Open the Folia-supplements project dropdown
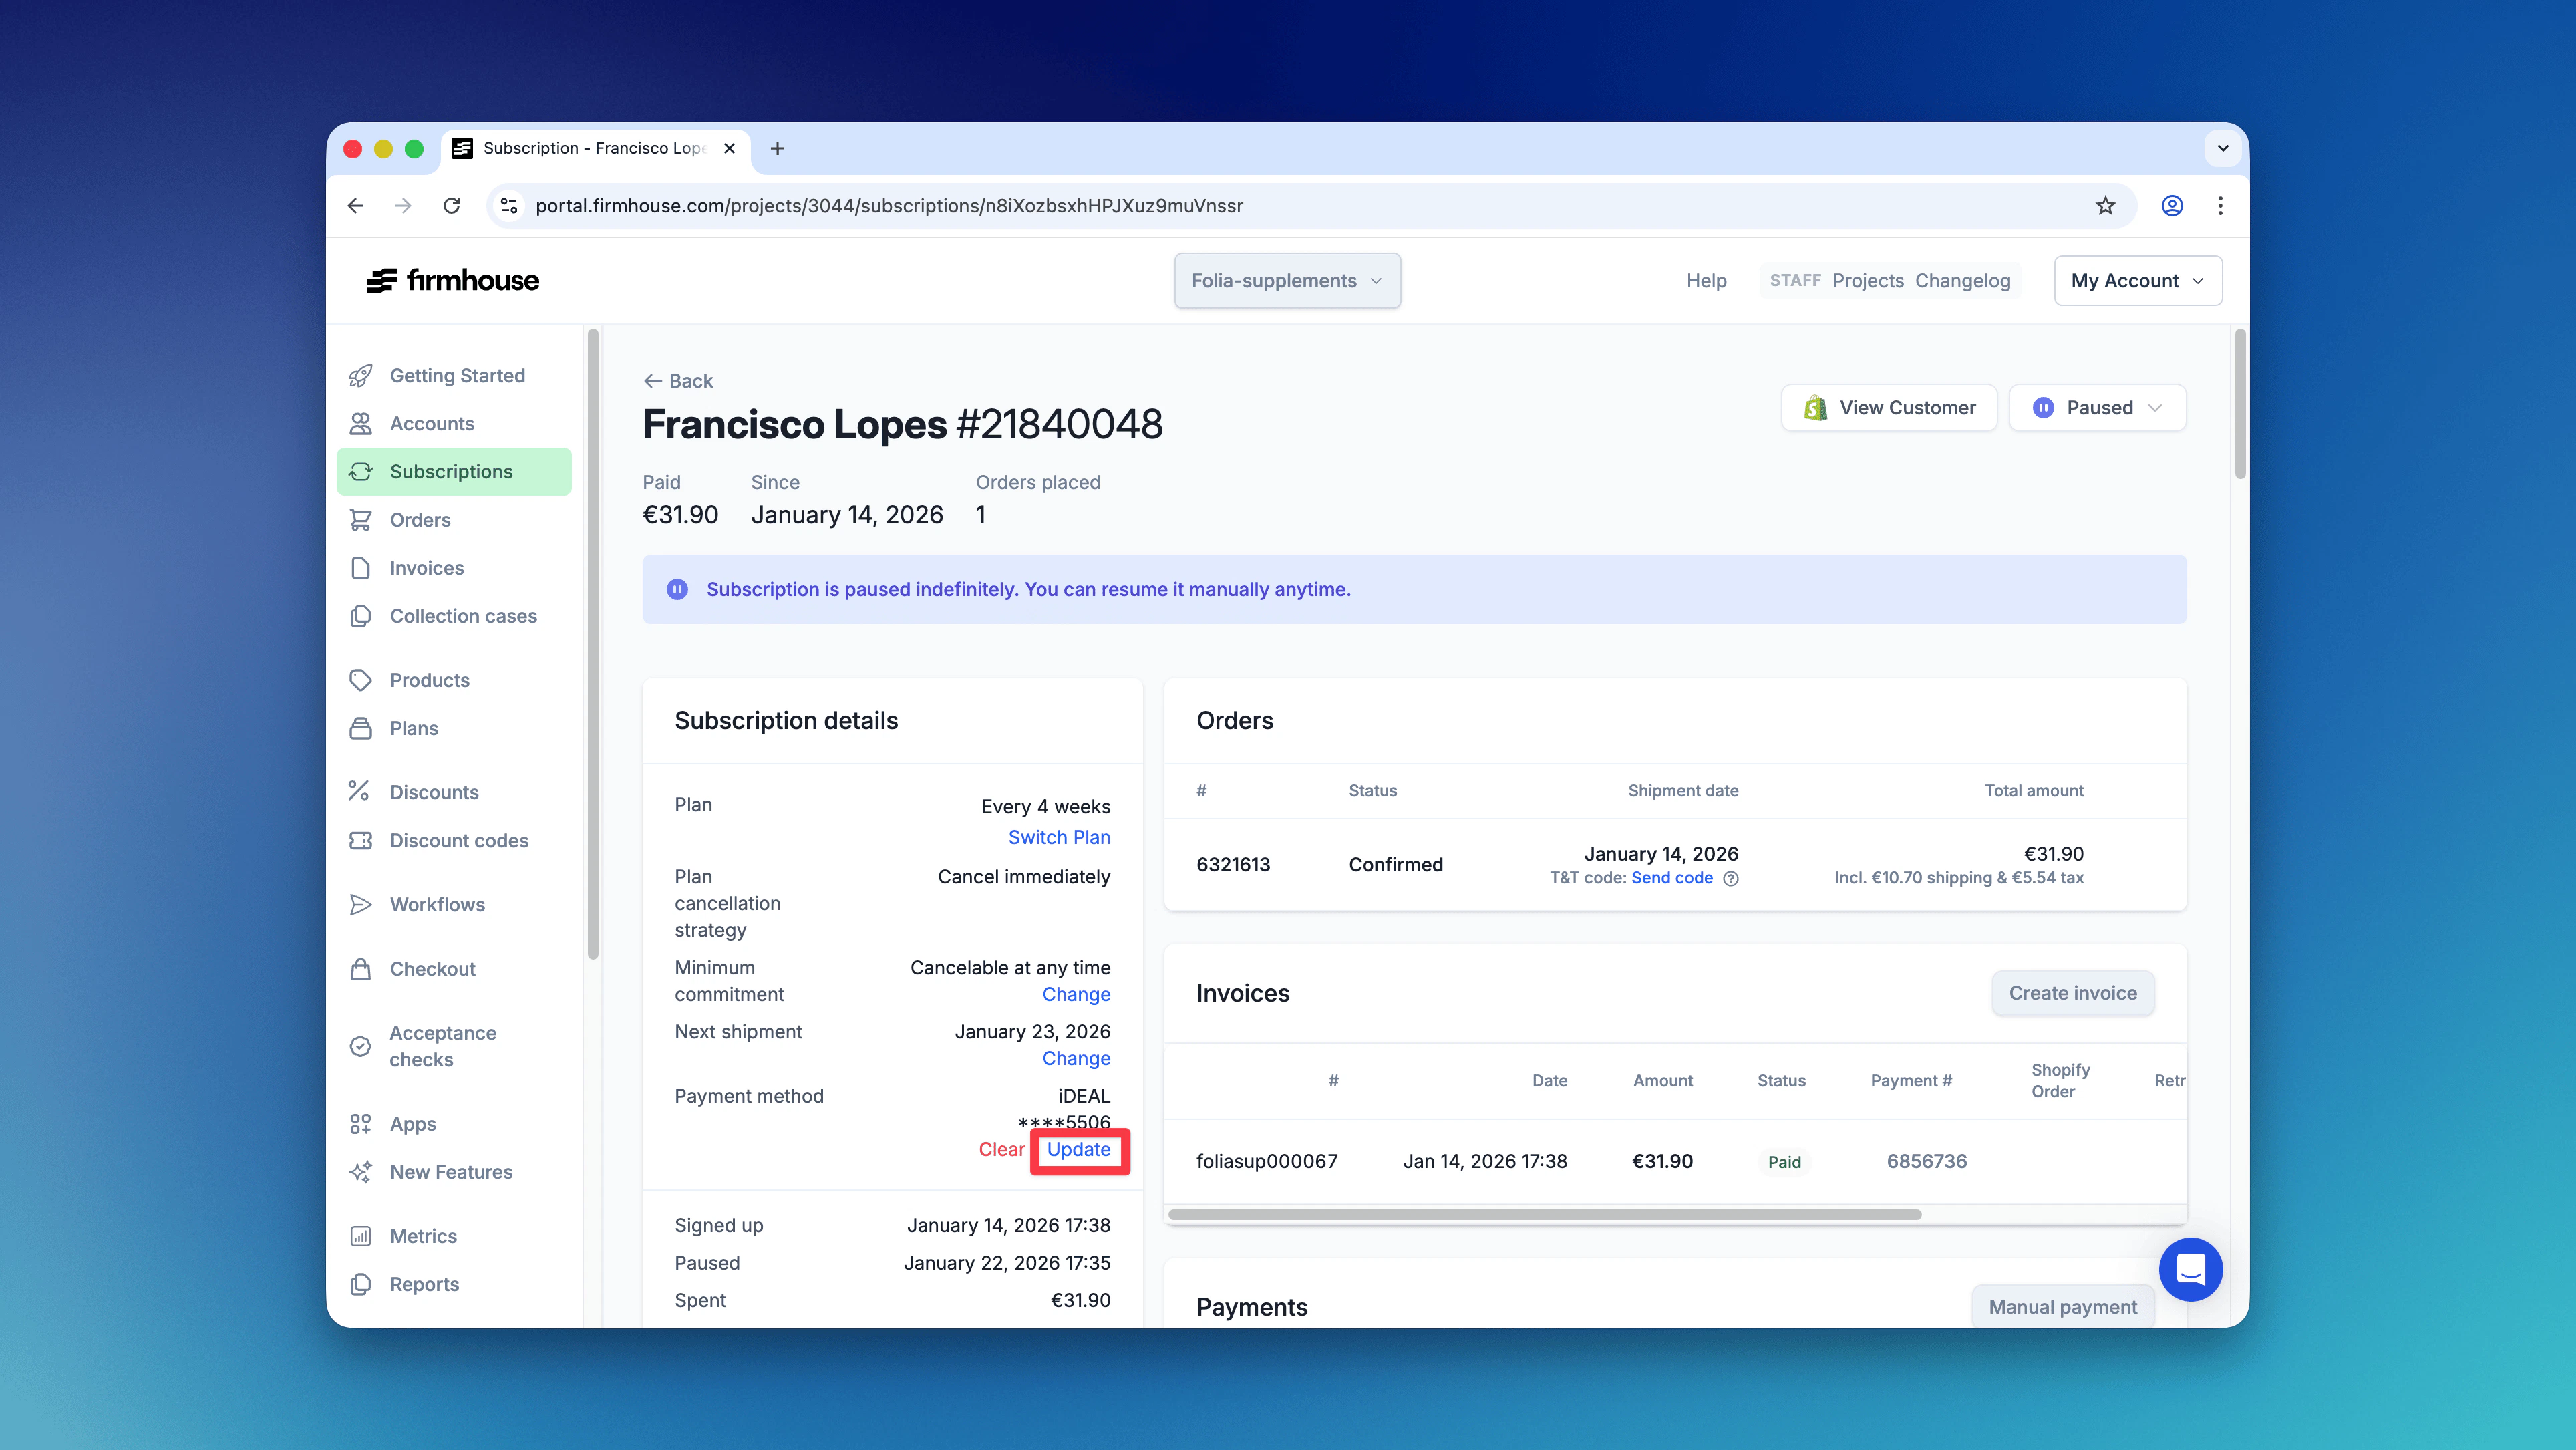 point(1287,281)
